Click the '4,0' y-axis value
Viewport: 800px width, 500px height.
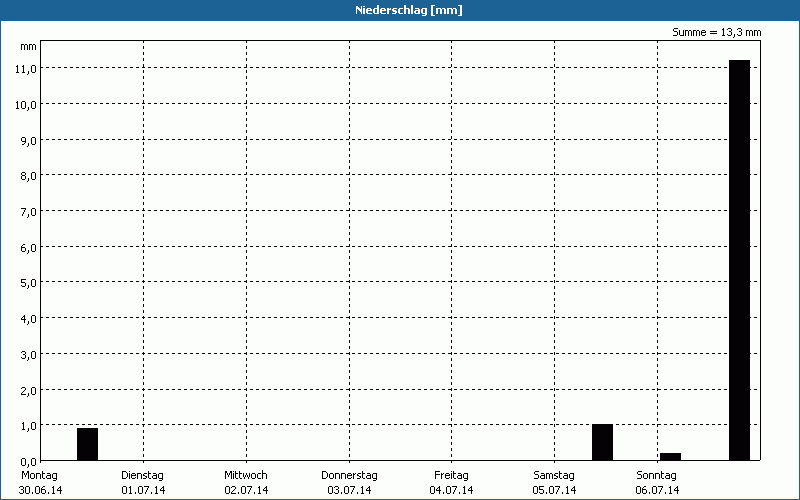[x=28, y=319]
